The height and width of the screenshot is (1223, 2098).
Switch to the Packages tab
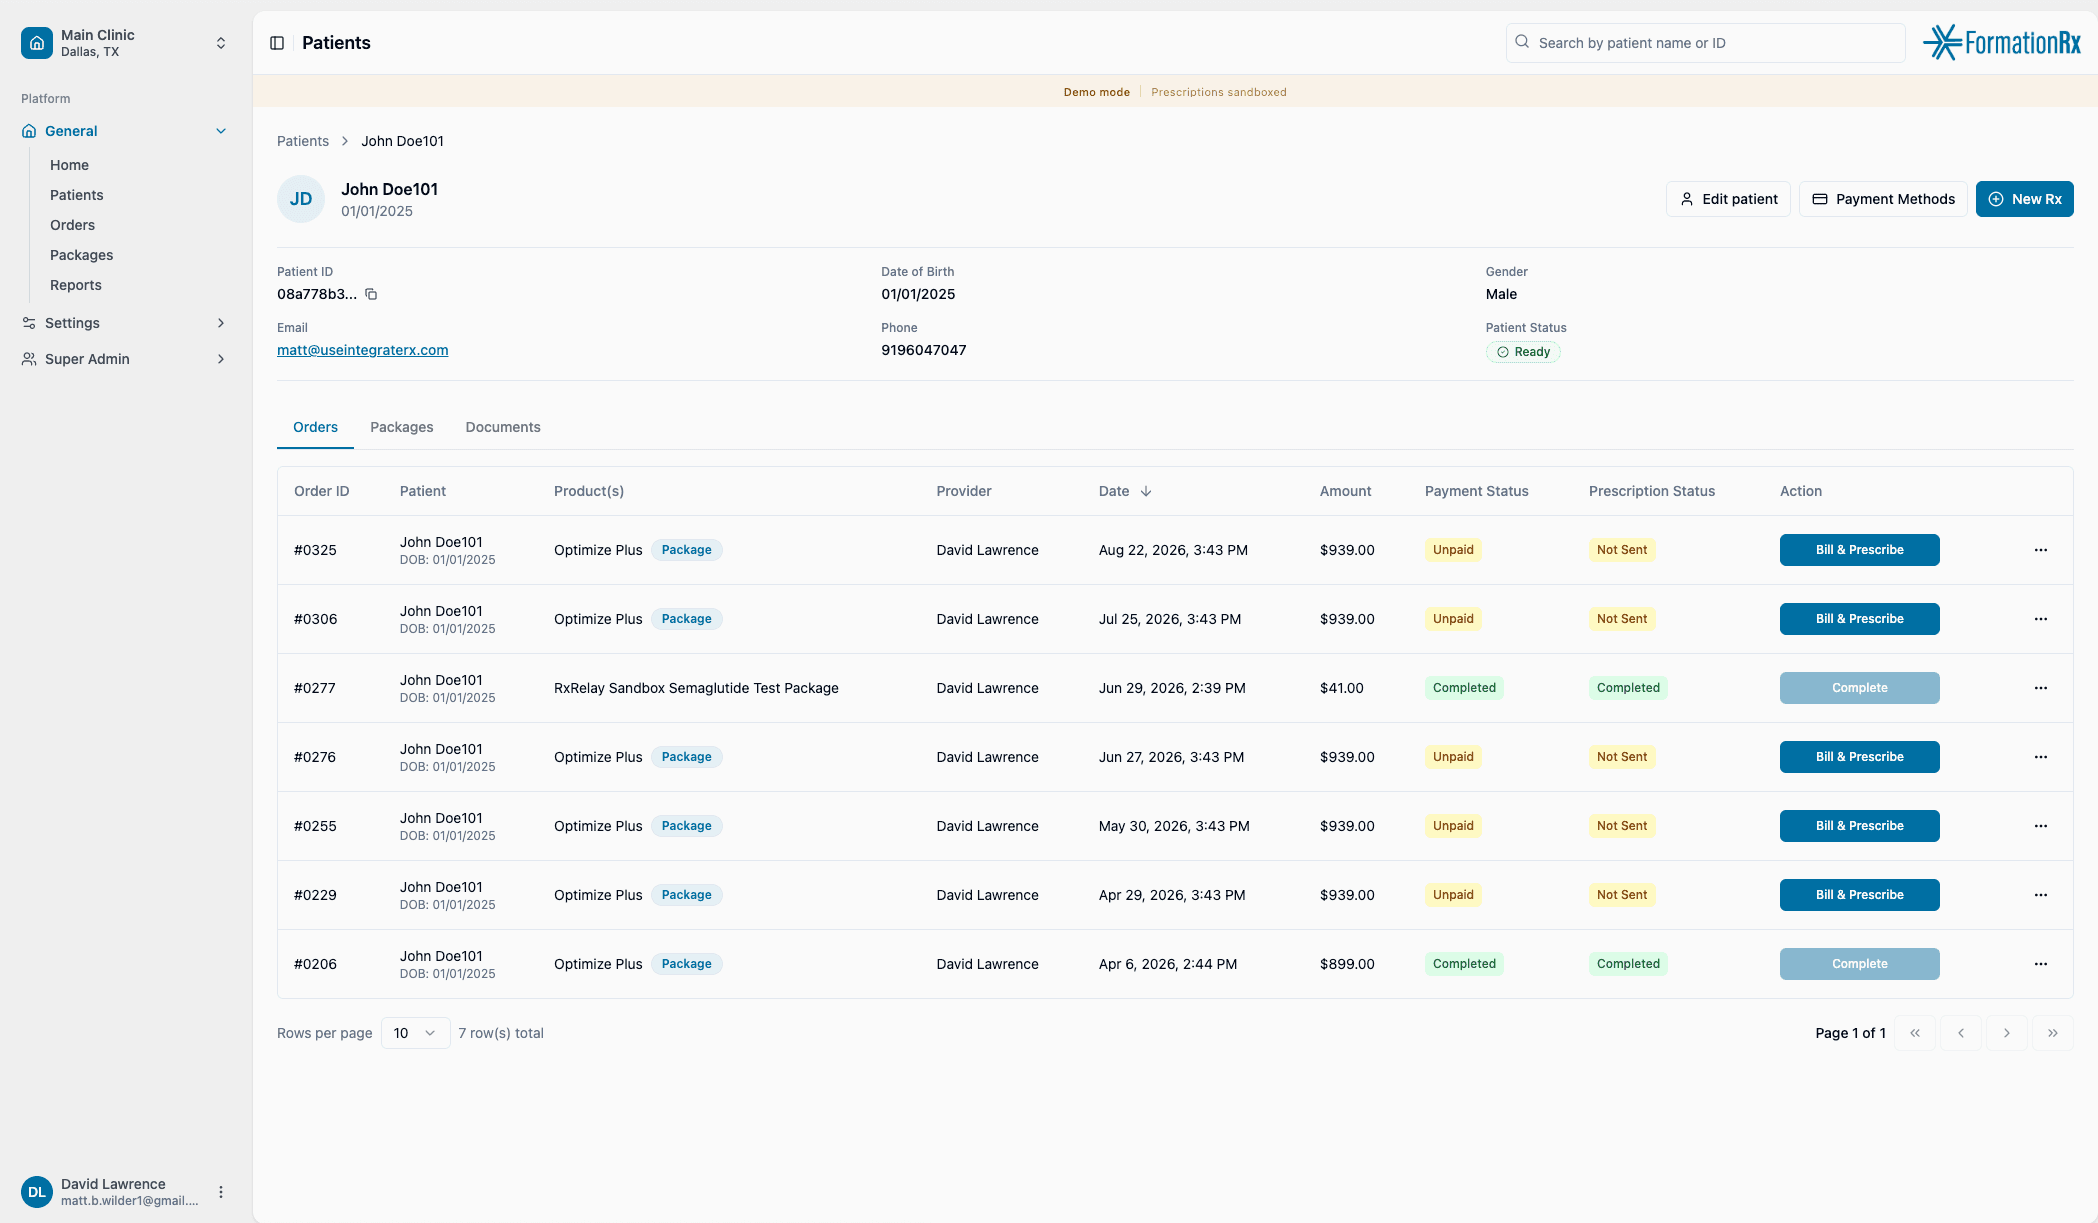click(x=402, y=427)
